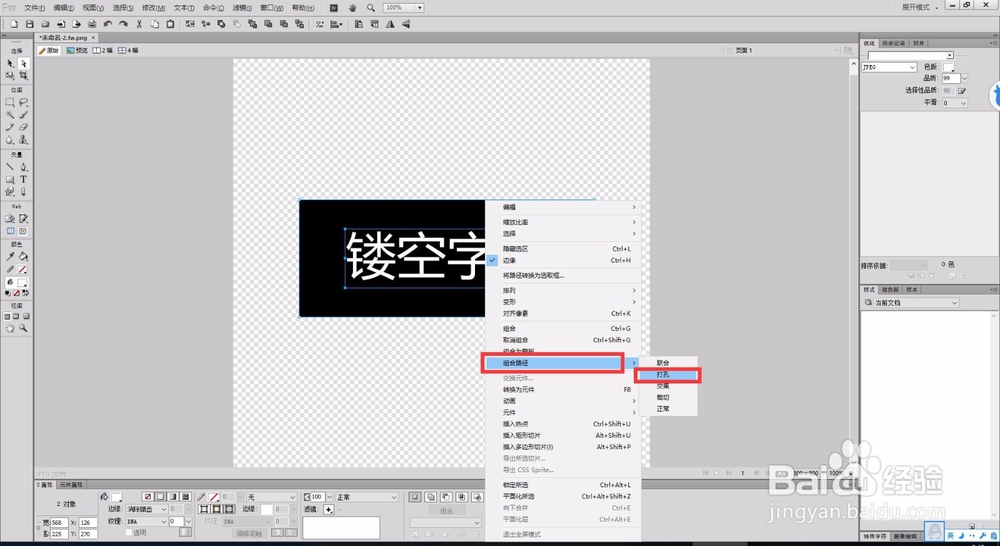Select the solid fill category button
1000x546 pixels.
[x=161, y=496]
